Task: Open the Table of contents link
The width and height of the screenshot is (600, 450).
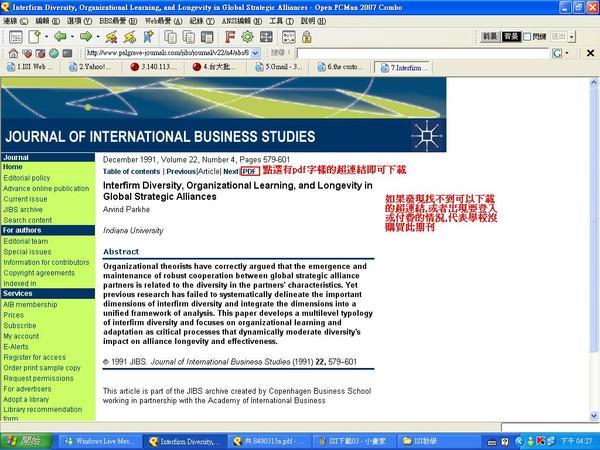Action: click(131, 171)
